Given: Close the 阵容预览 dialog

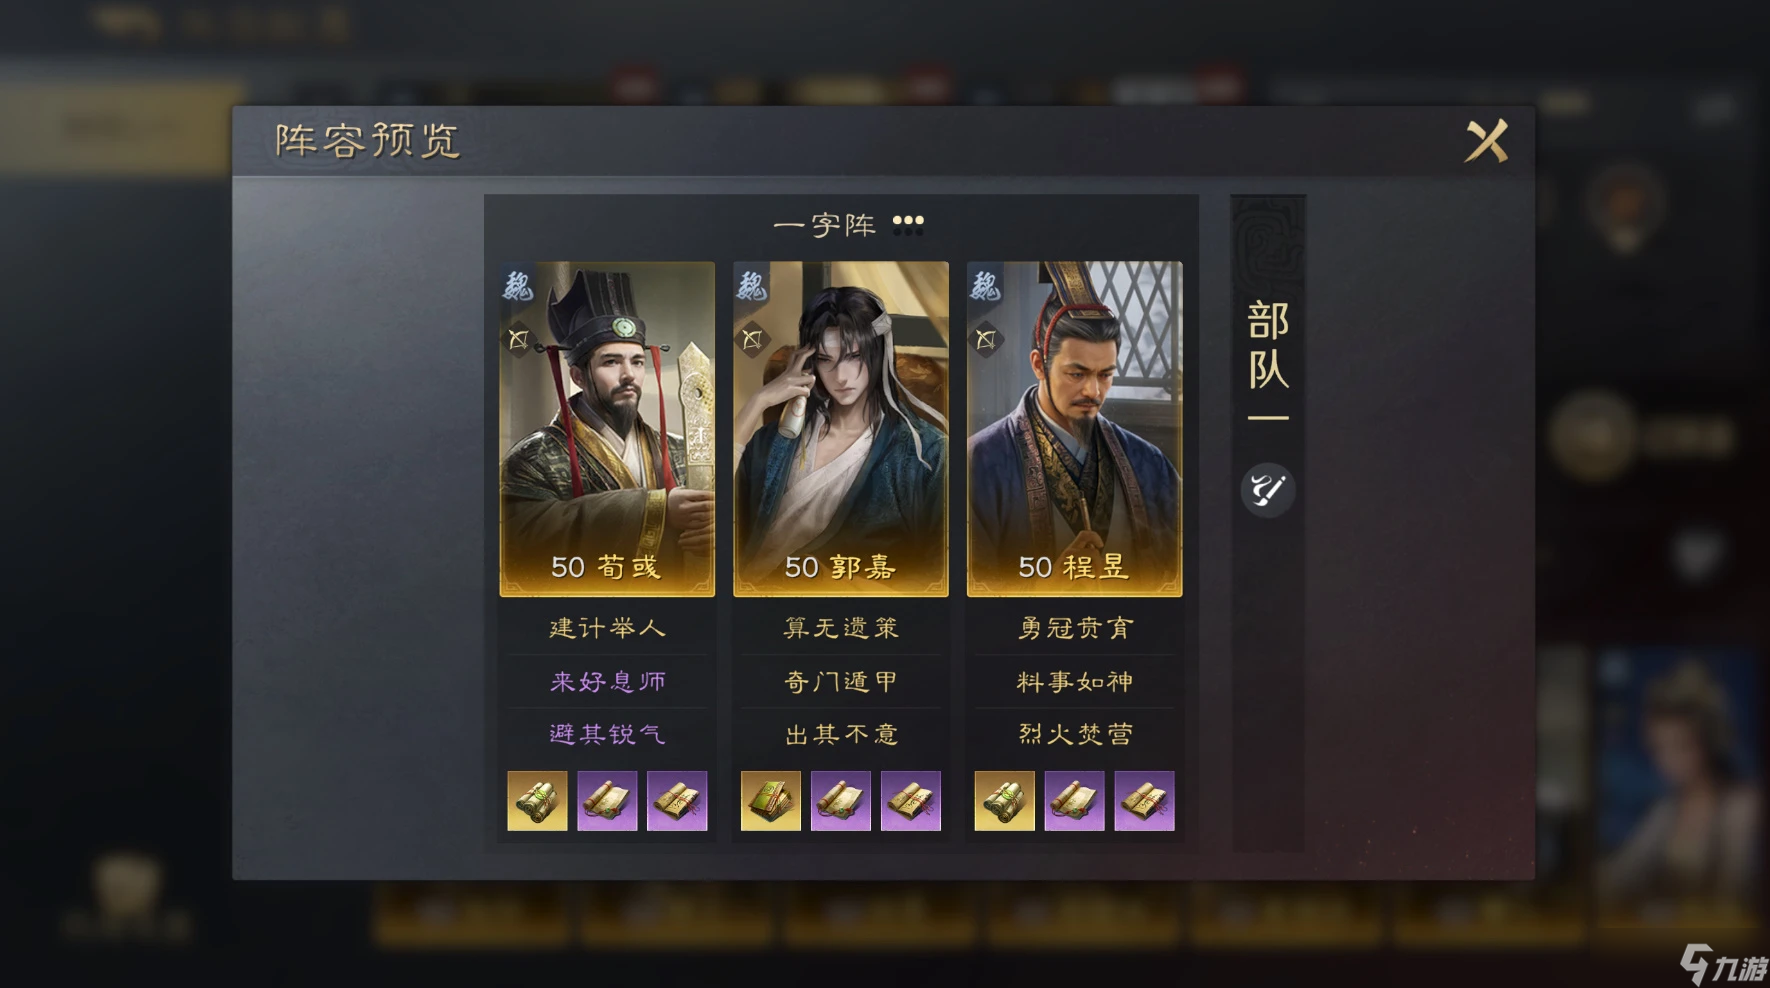Looking at the screenshot, I should [x=1486, y=141].
